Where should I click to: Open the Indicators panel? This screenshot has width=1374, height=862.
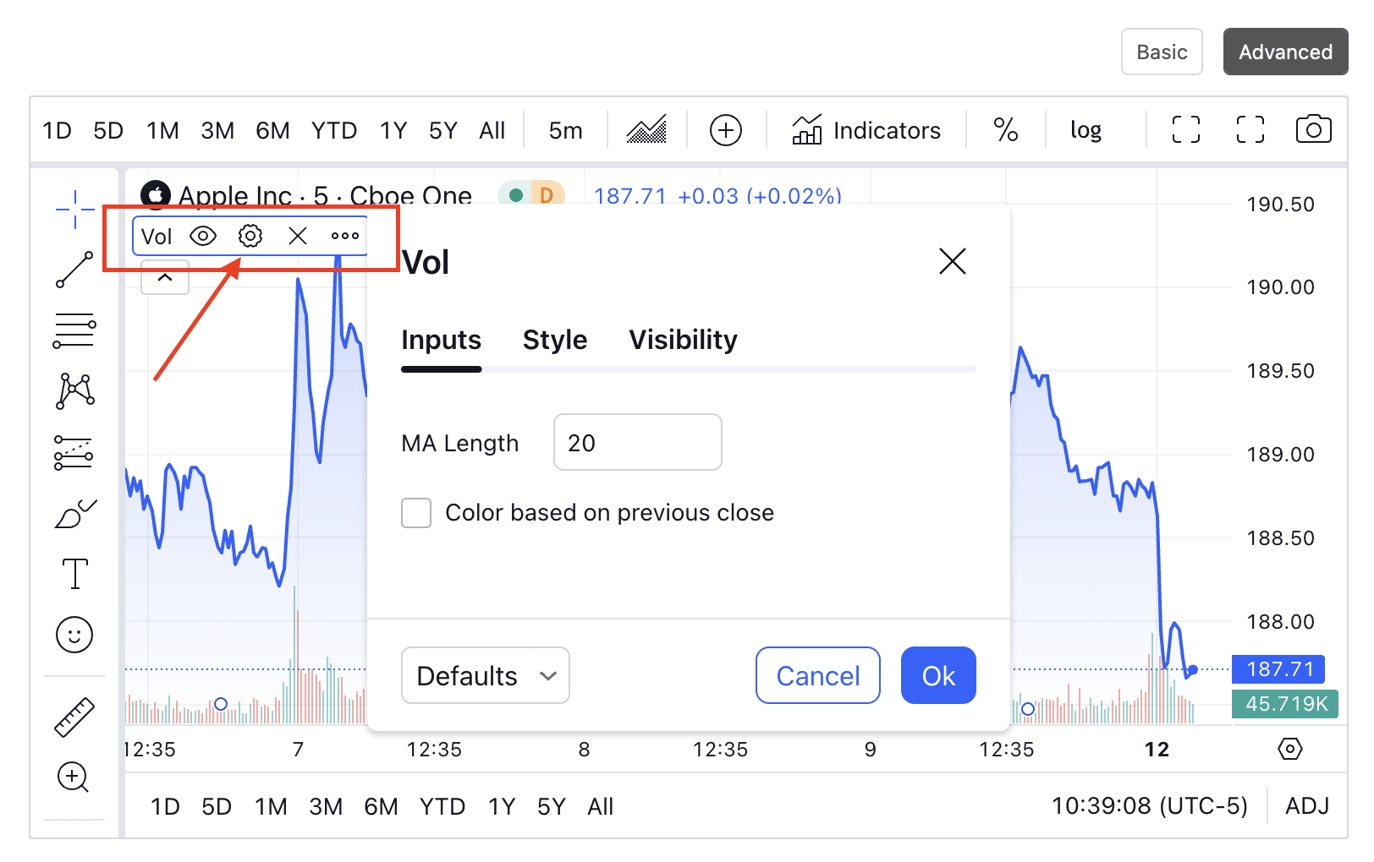pyautogui.click(x=866, y=130)
